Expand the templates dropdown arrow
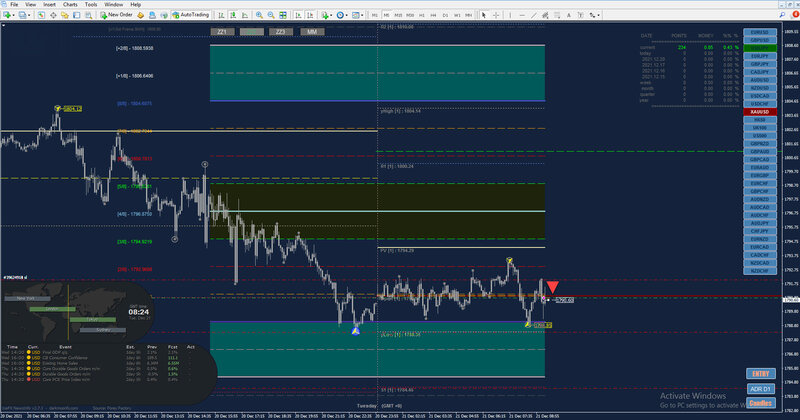 pyautogui.click(x=362, y=15)
